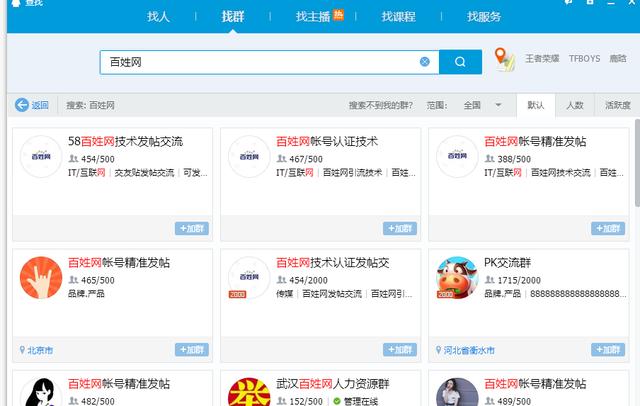Open the orange hand avatar of 465/500 group
The height and width of the screenshot is (406, 640).
coord(41,277)
